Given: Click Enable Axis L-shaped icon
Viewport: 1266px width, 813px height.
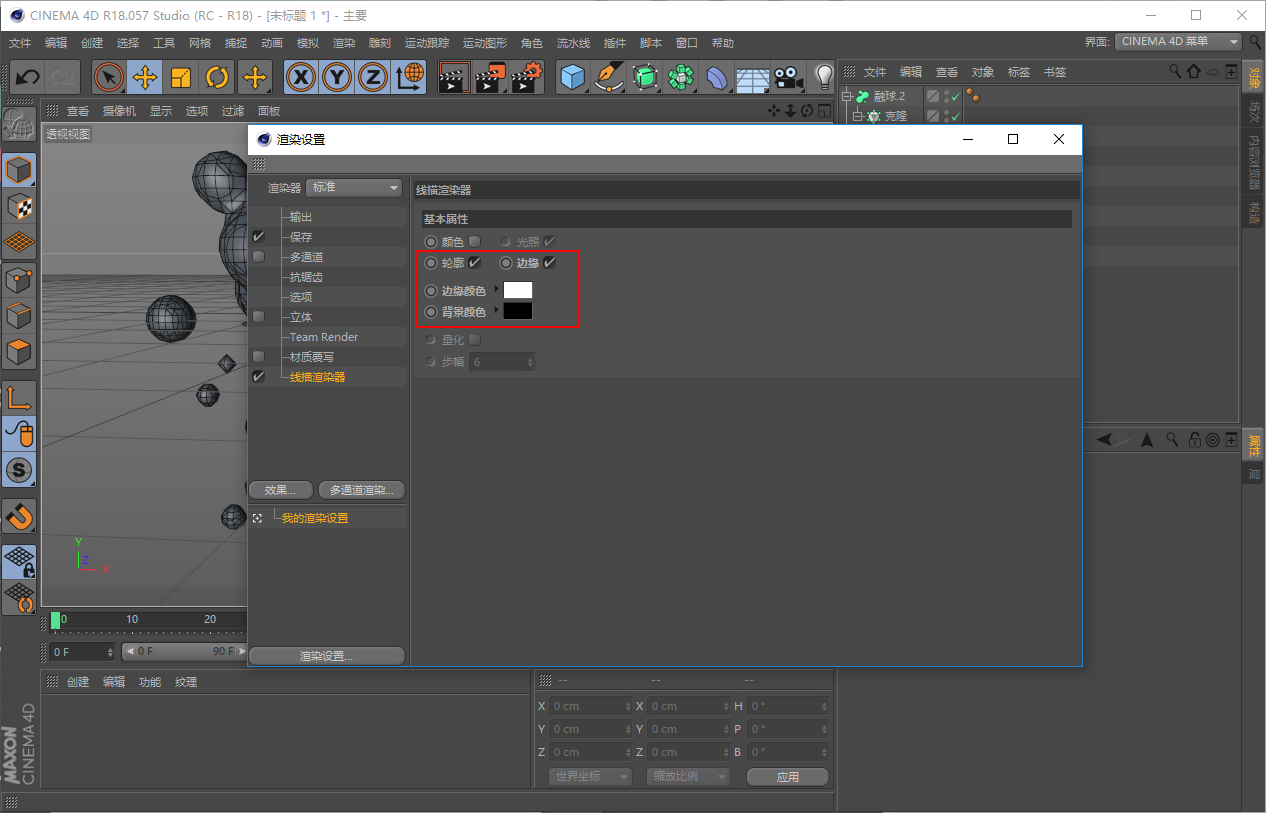Looking at the screenshot, I should (19, 397).
